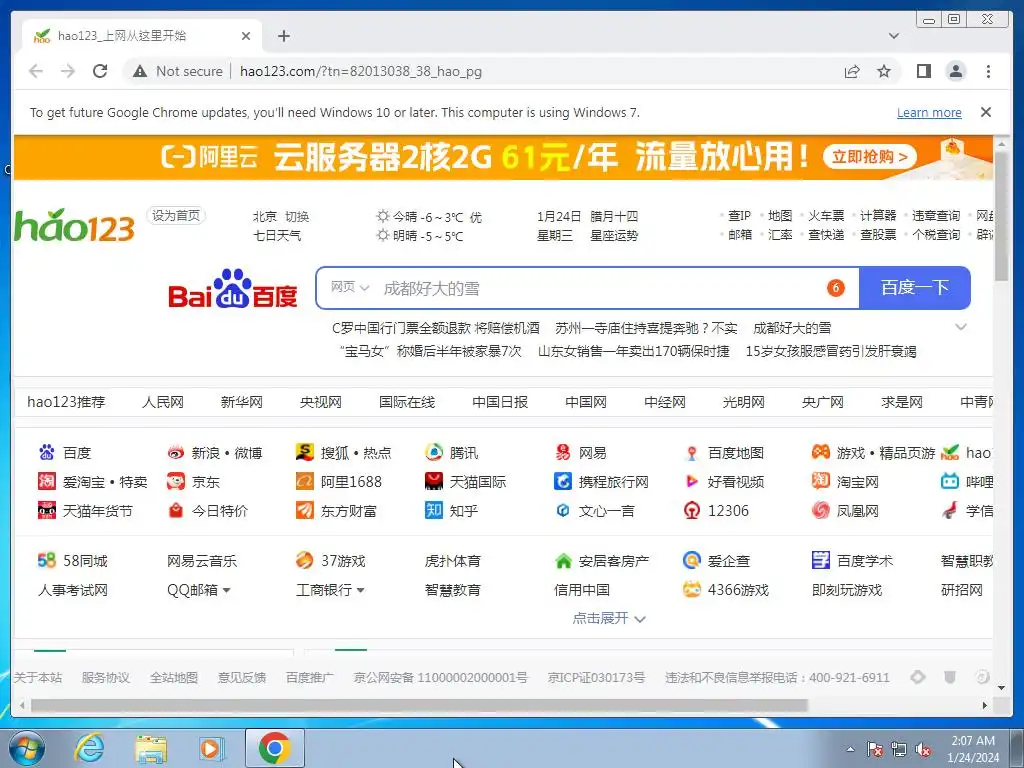This screenshot has height=768, width=1024.
Task: Click the 切换 city link
Action: tap(297, 216)
